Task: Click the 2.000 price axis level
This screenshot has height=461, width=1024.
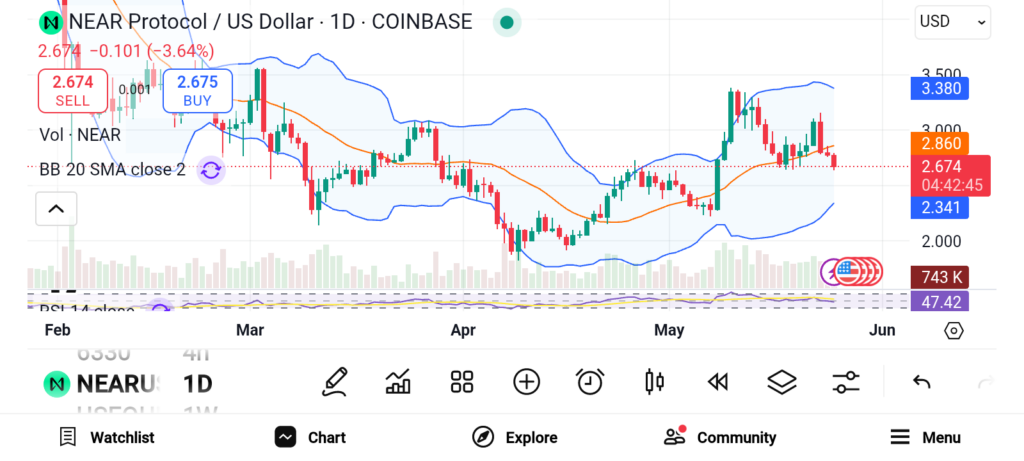Action: (941, 242)
